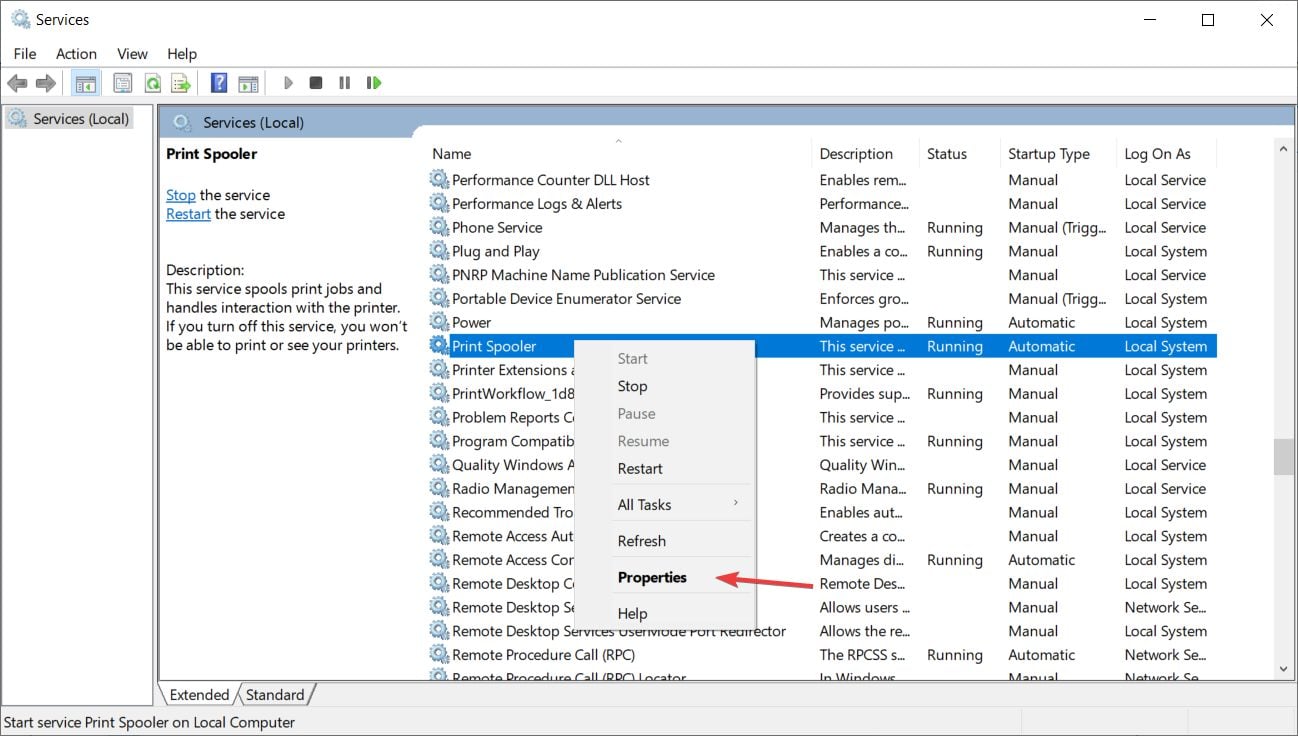Open the View menu
This screenshot has height=736, width=1298.
pyautogui.click(x=132, y=54)
